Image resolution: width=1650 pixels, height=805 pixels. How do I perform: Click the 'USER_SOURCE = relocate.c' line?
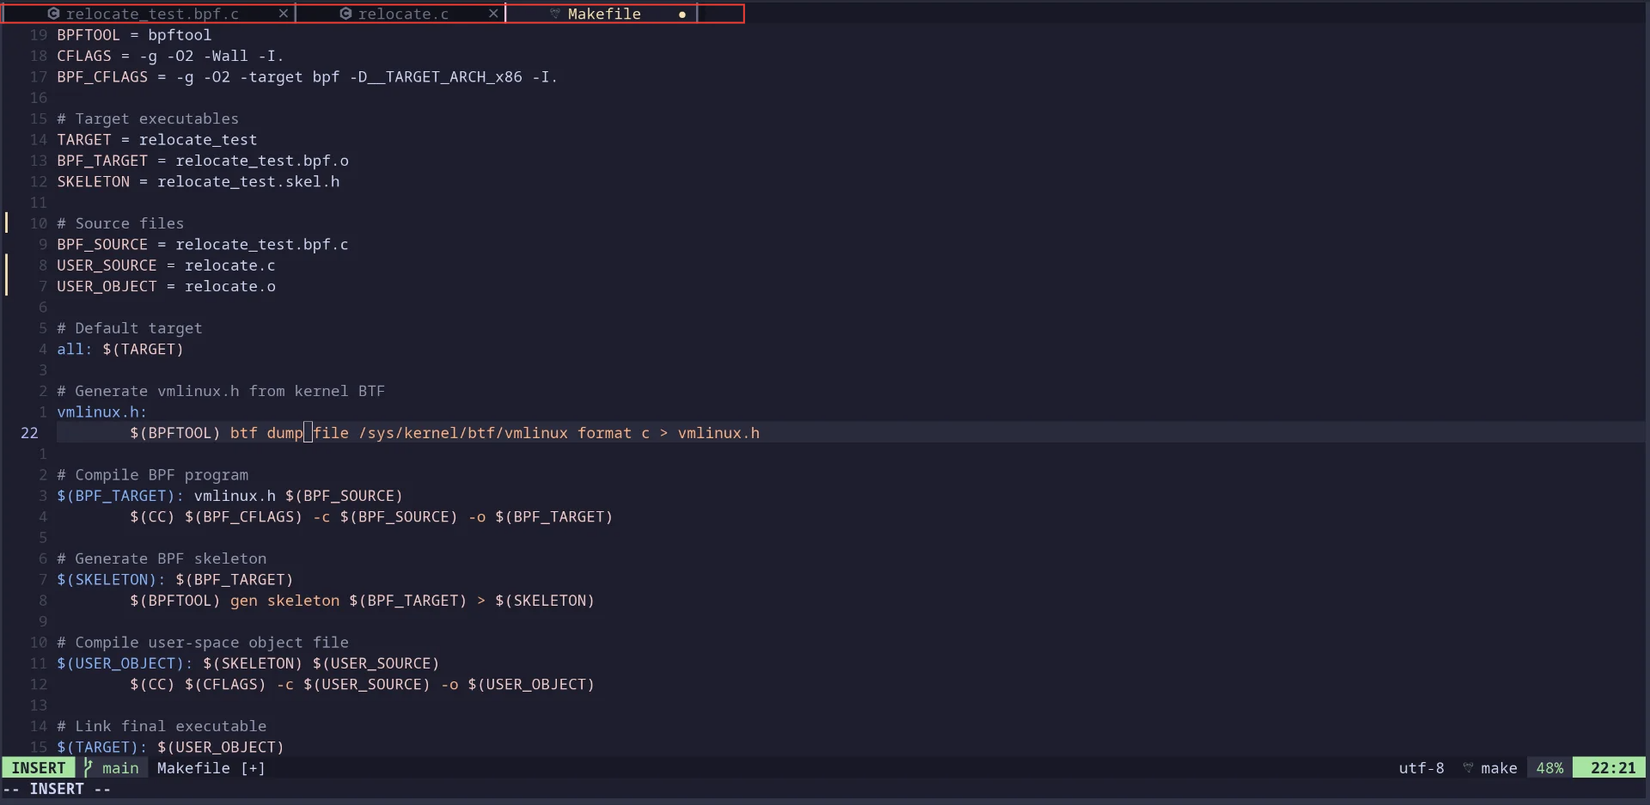pos(166,266)
